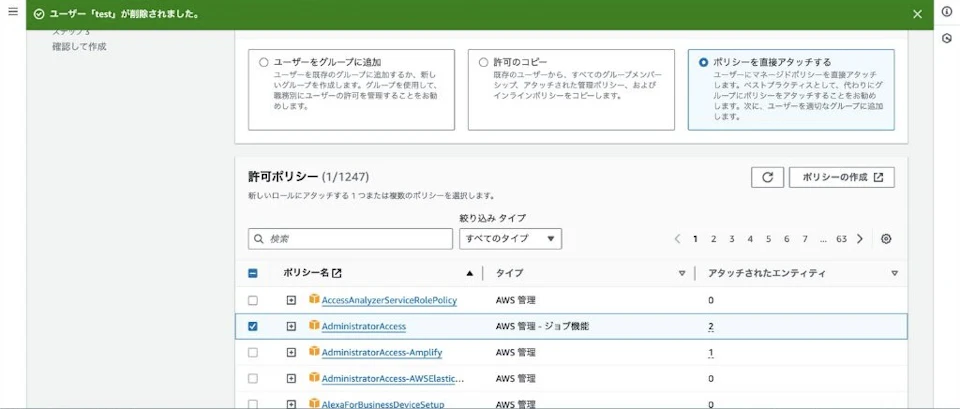Dismiss the green success notification banner
This screenshot has width=960, height=409.
click(x=917, y=14)
